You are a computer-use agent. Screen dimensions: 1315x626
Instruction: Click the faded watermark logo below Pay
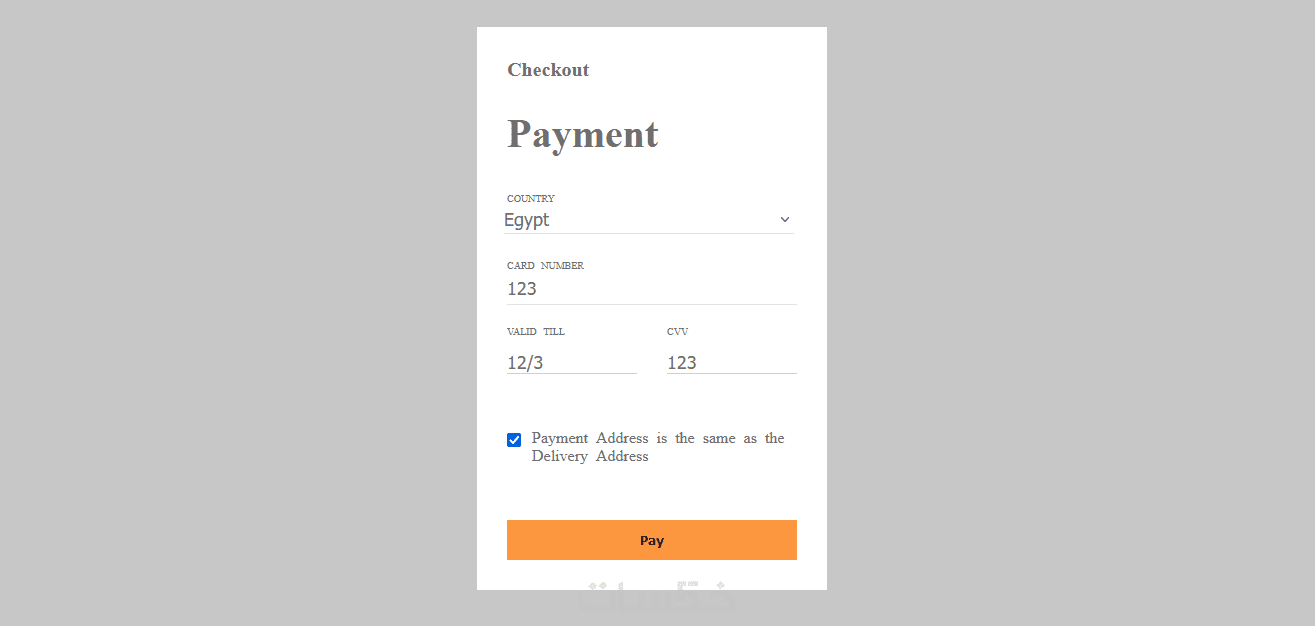click(655, 598)
